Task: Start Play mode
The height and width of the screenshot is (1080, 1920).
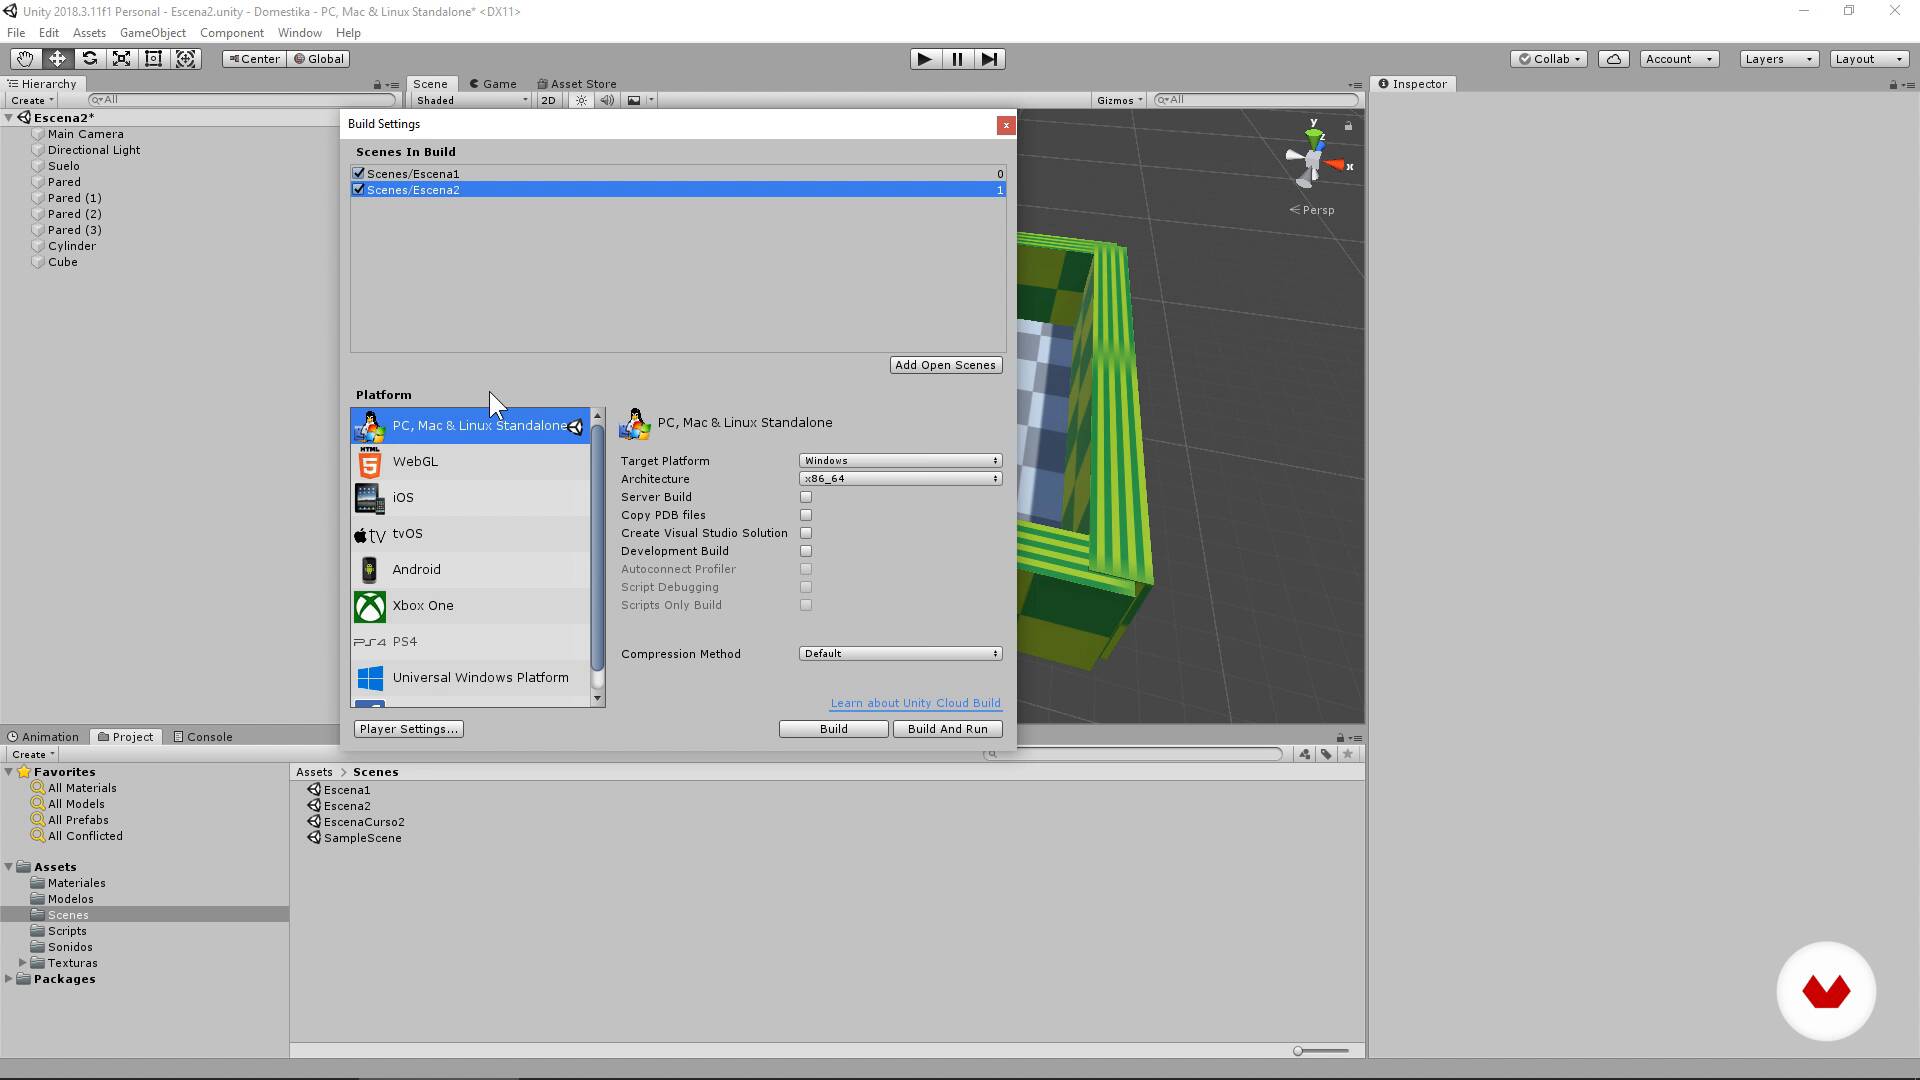Action: click(x=925, y=59)
